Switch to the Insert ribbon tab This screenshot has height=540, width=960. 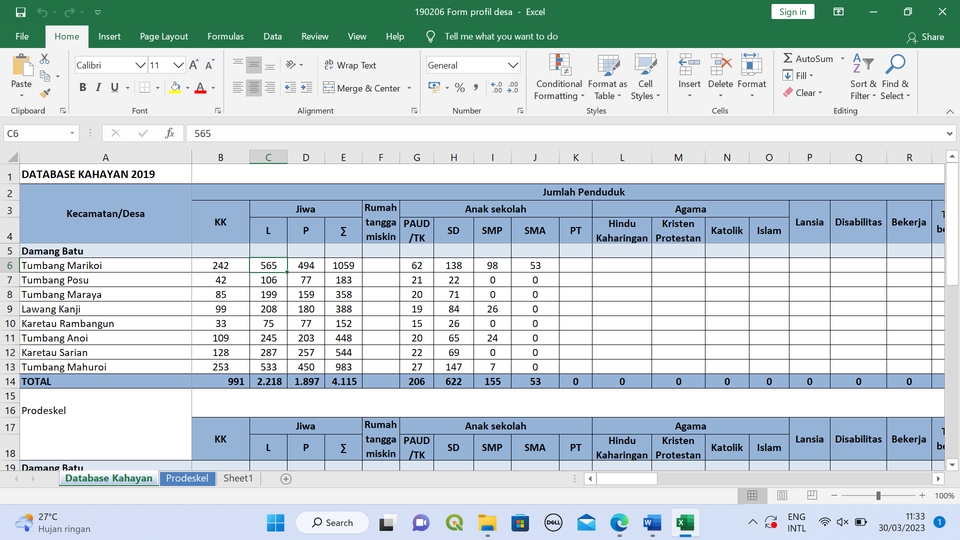click(109, 37)
